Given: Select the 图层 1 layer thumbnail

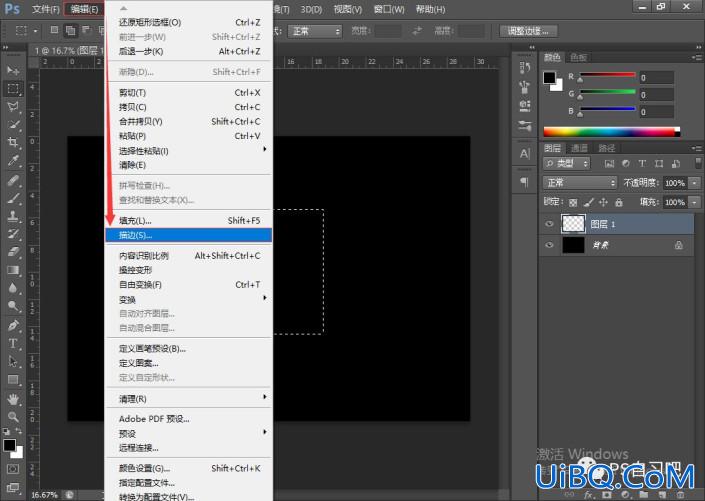Looking at the screenshot, I should [x=573, y=224].
